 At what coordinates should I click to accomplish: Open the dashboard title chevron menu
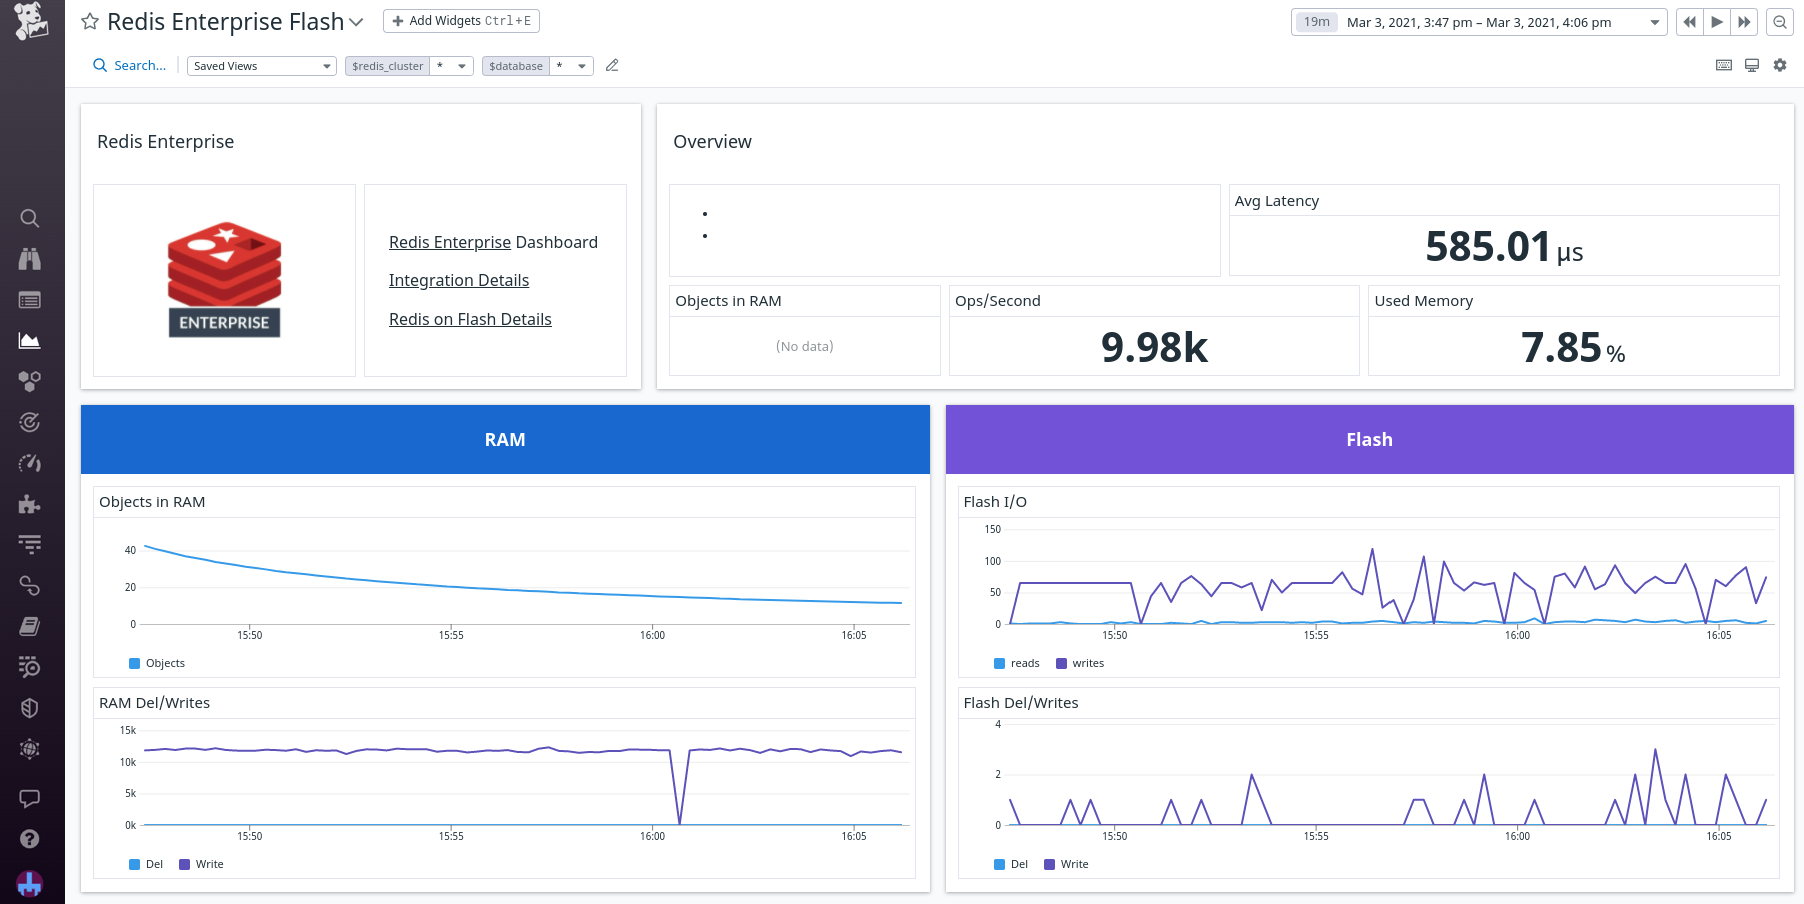click(356, 21)
